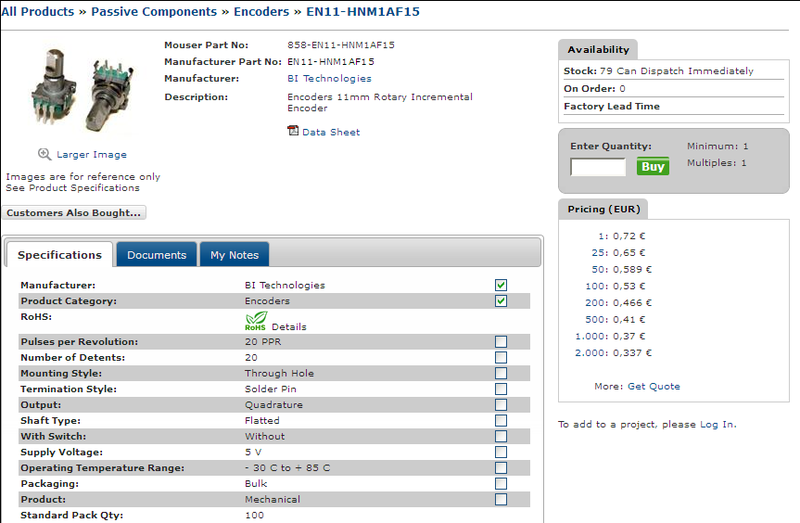The image size is (800, 523).
Task: Open the My Notes tab
Action: click(234, 255)
